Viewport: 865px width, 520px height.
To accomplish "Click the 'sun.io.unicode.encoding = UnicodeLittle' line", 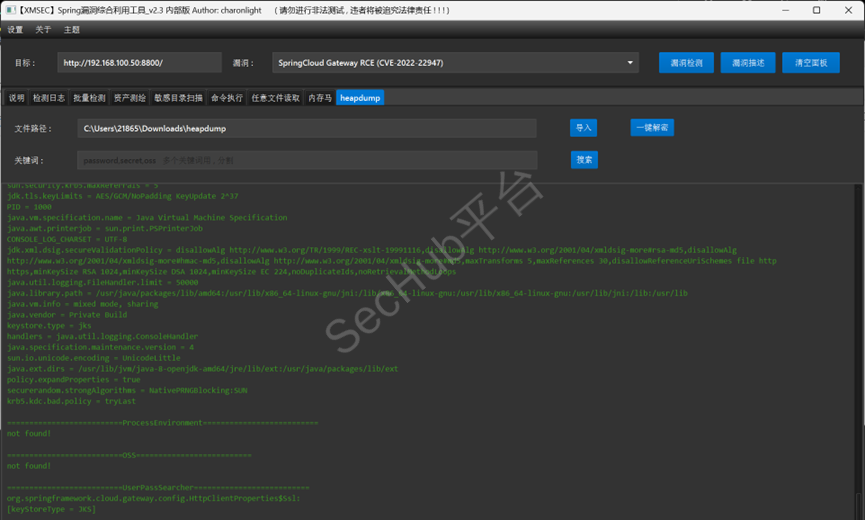I will point(93,358).
